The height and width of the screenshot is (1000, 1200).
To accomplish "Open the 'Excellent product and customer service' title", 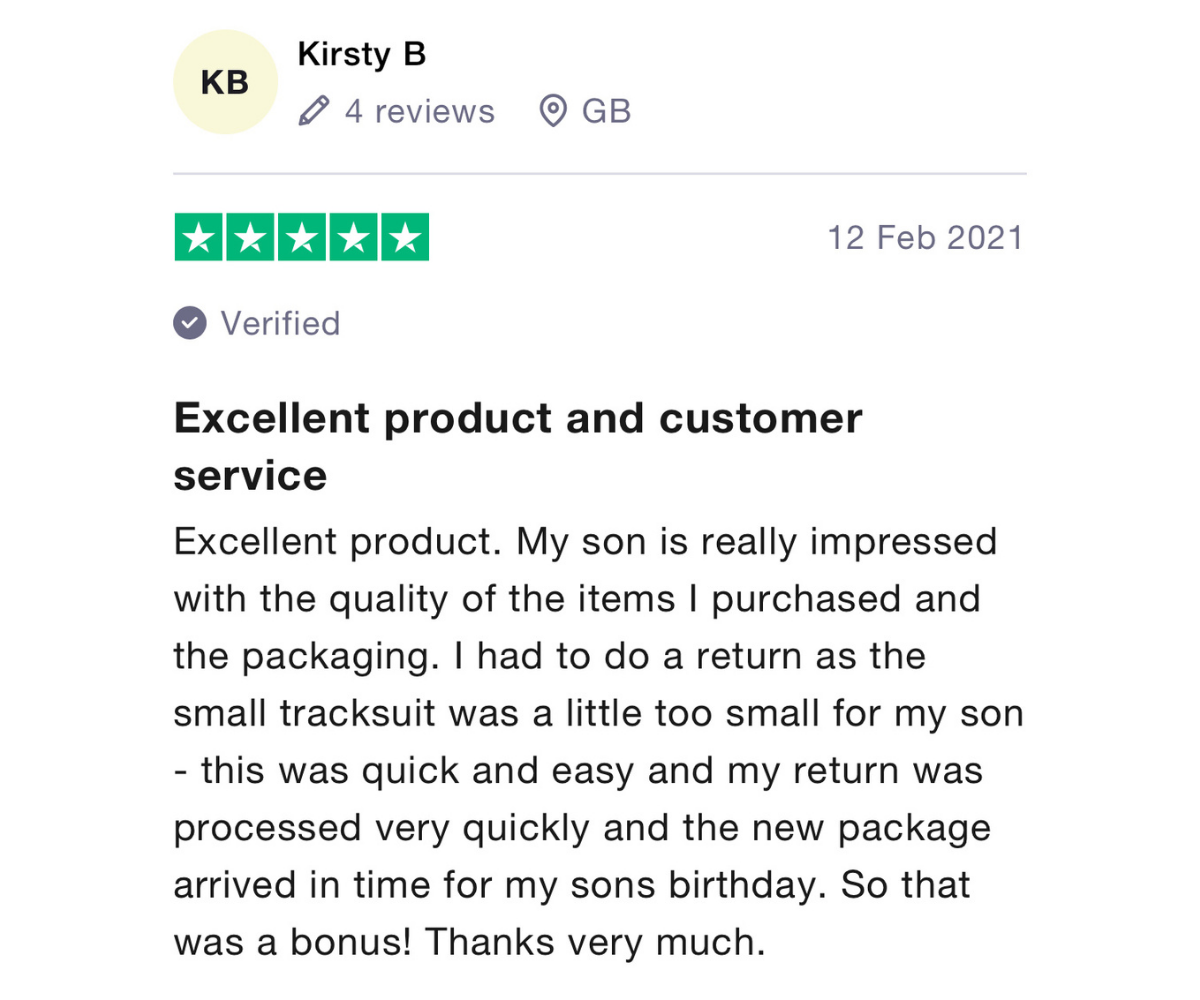I will (518, 446).
